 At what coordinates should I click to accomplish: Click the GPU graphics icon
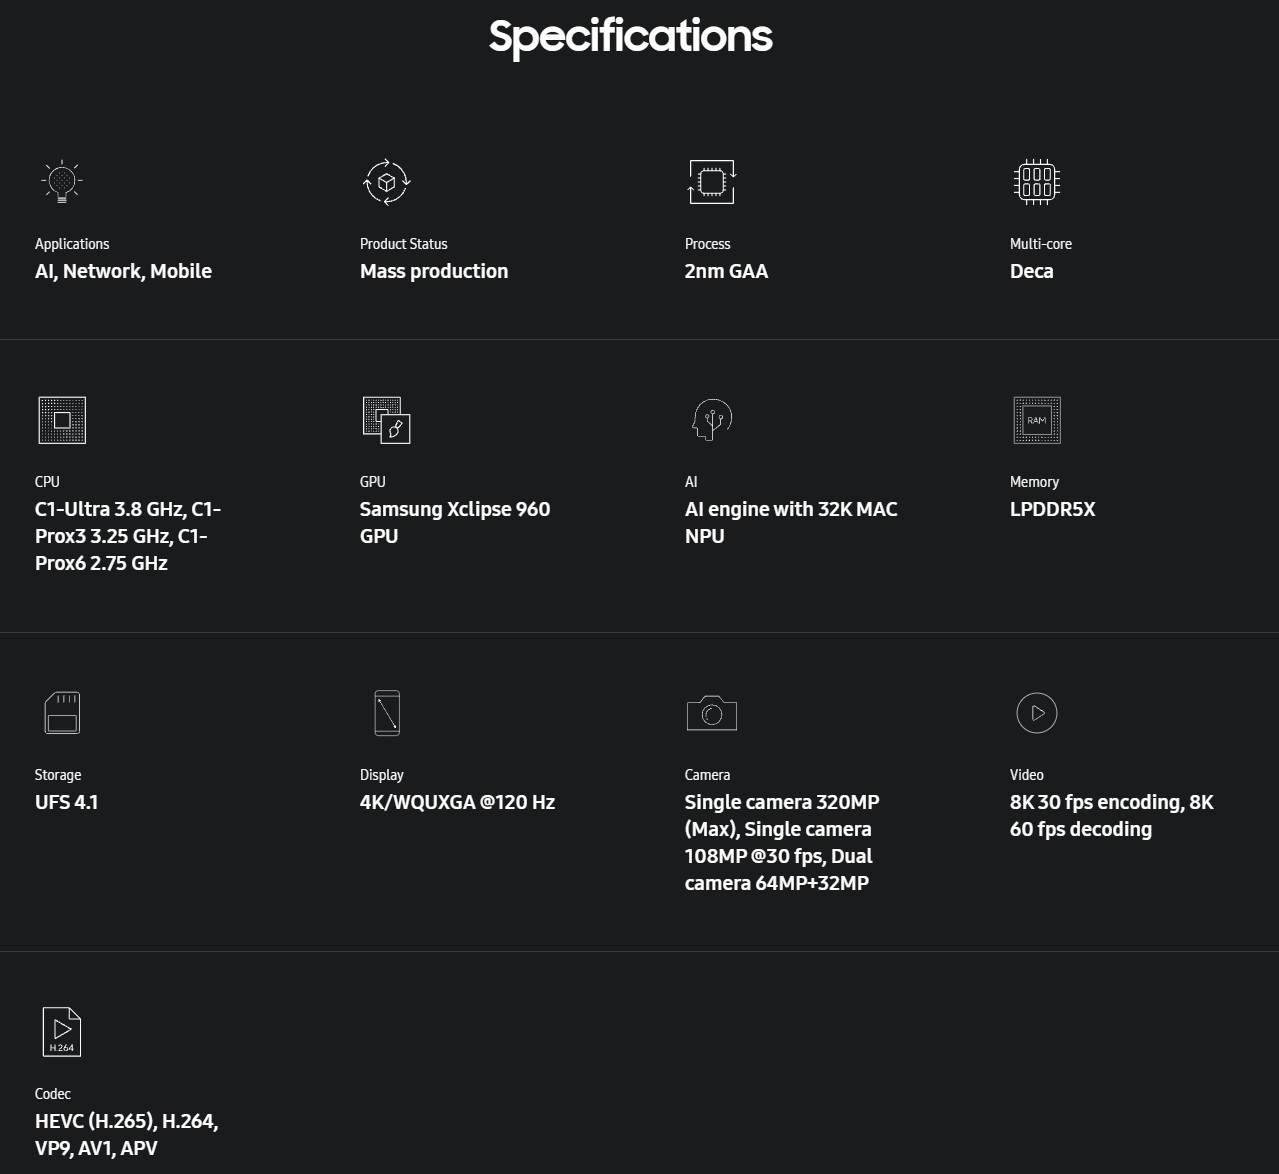coord(387,420)
